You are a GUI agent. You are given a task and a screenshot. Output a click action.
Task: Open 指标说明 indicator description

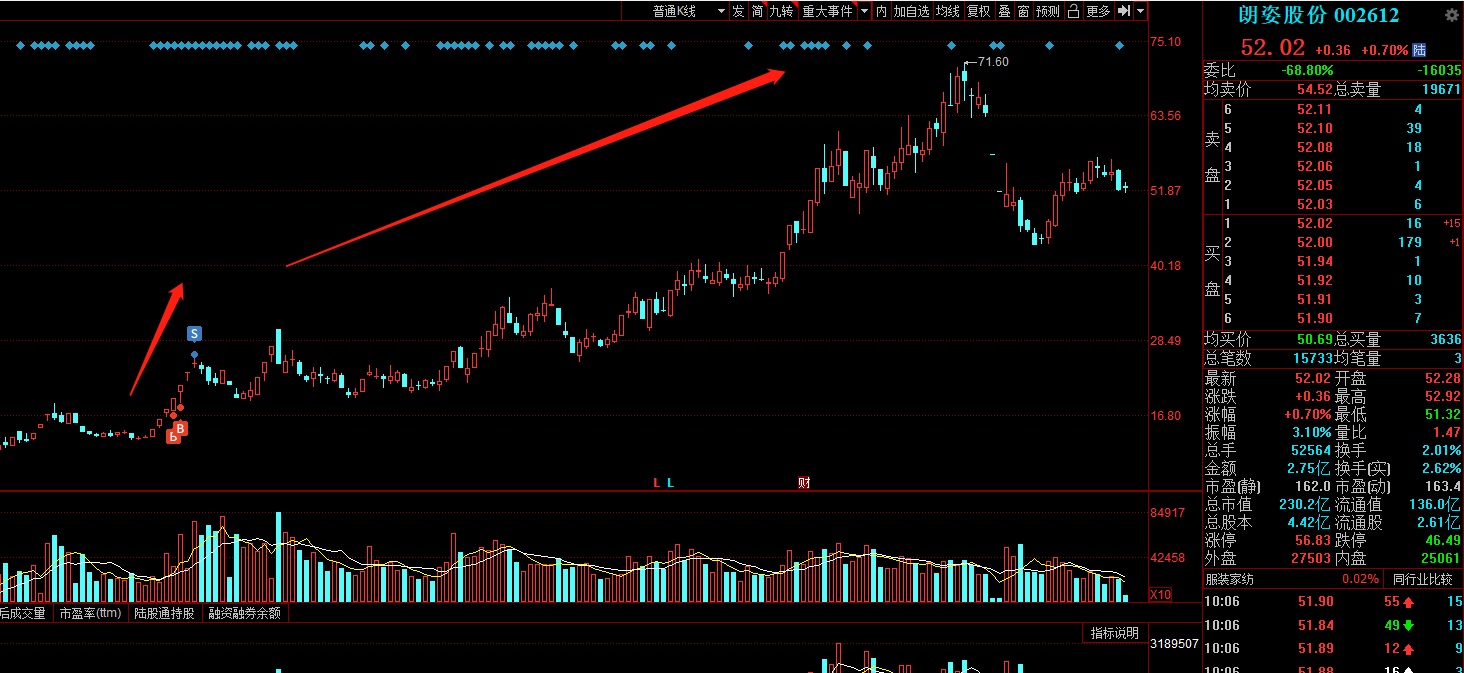1114,633
